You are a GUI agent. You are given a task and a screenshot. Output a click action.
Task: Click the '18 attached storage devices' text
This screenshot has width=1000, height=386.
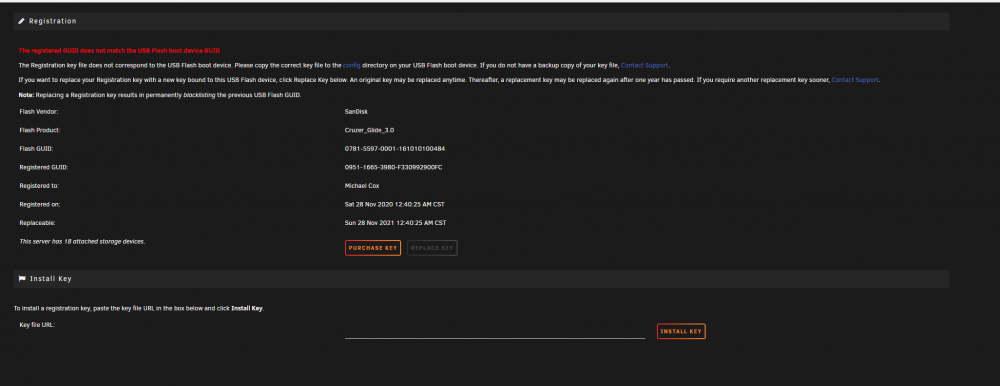coord(82,241)
